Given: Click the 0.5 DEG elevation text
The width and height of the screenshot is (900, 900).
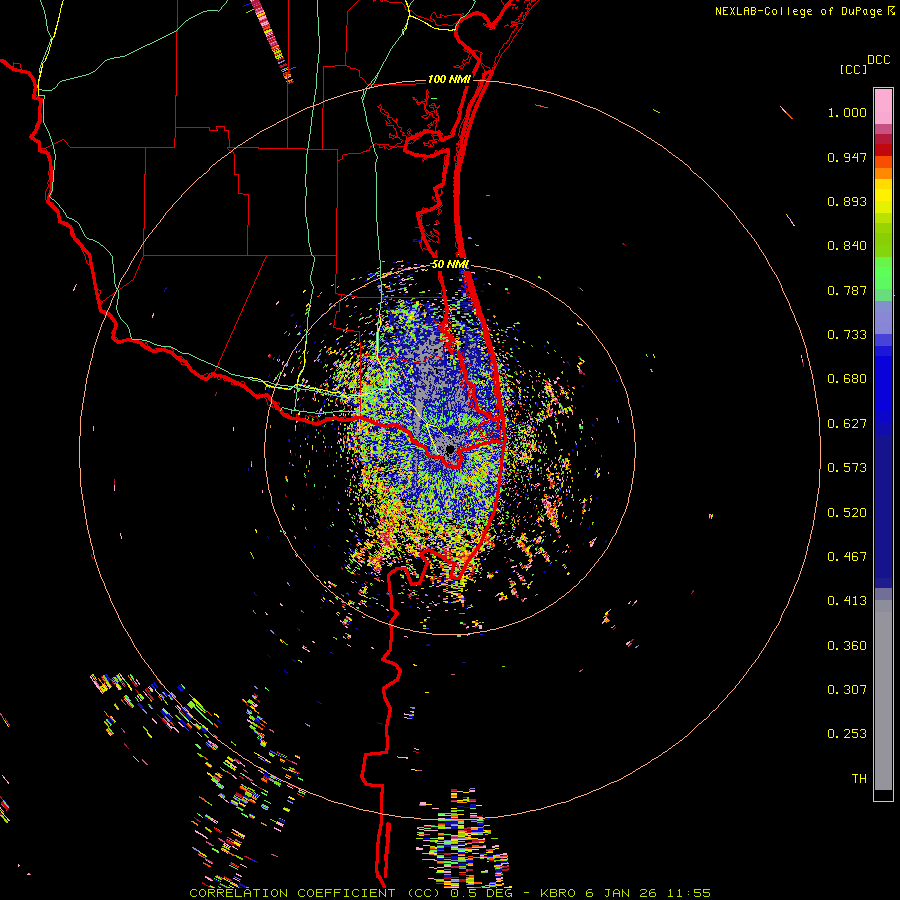Looking at the screenshot, I should (484, 893).
